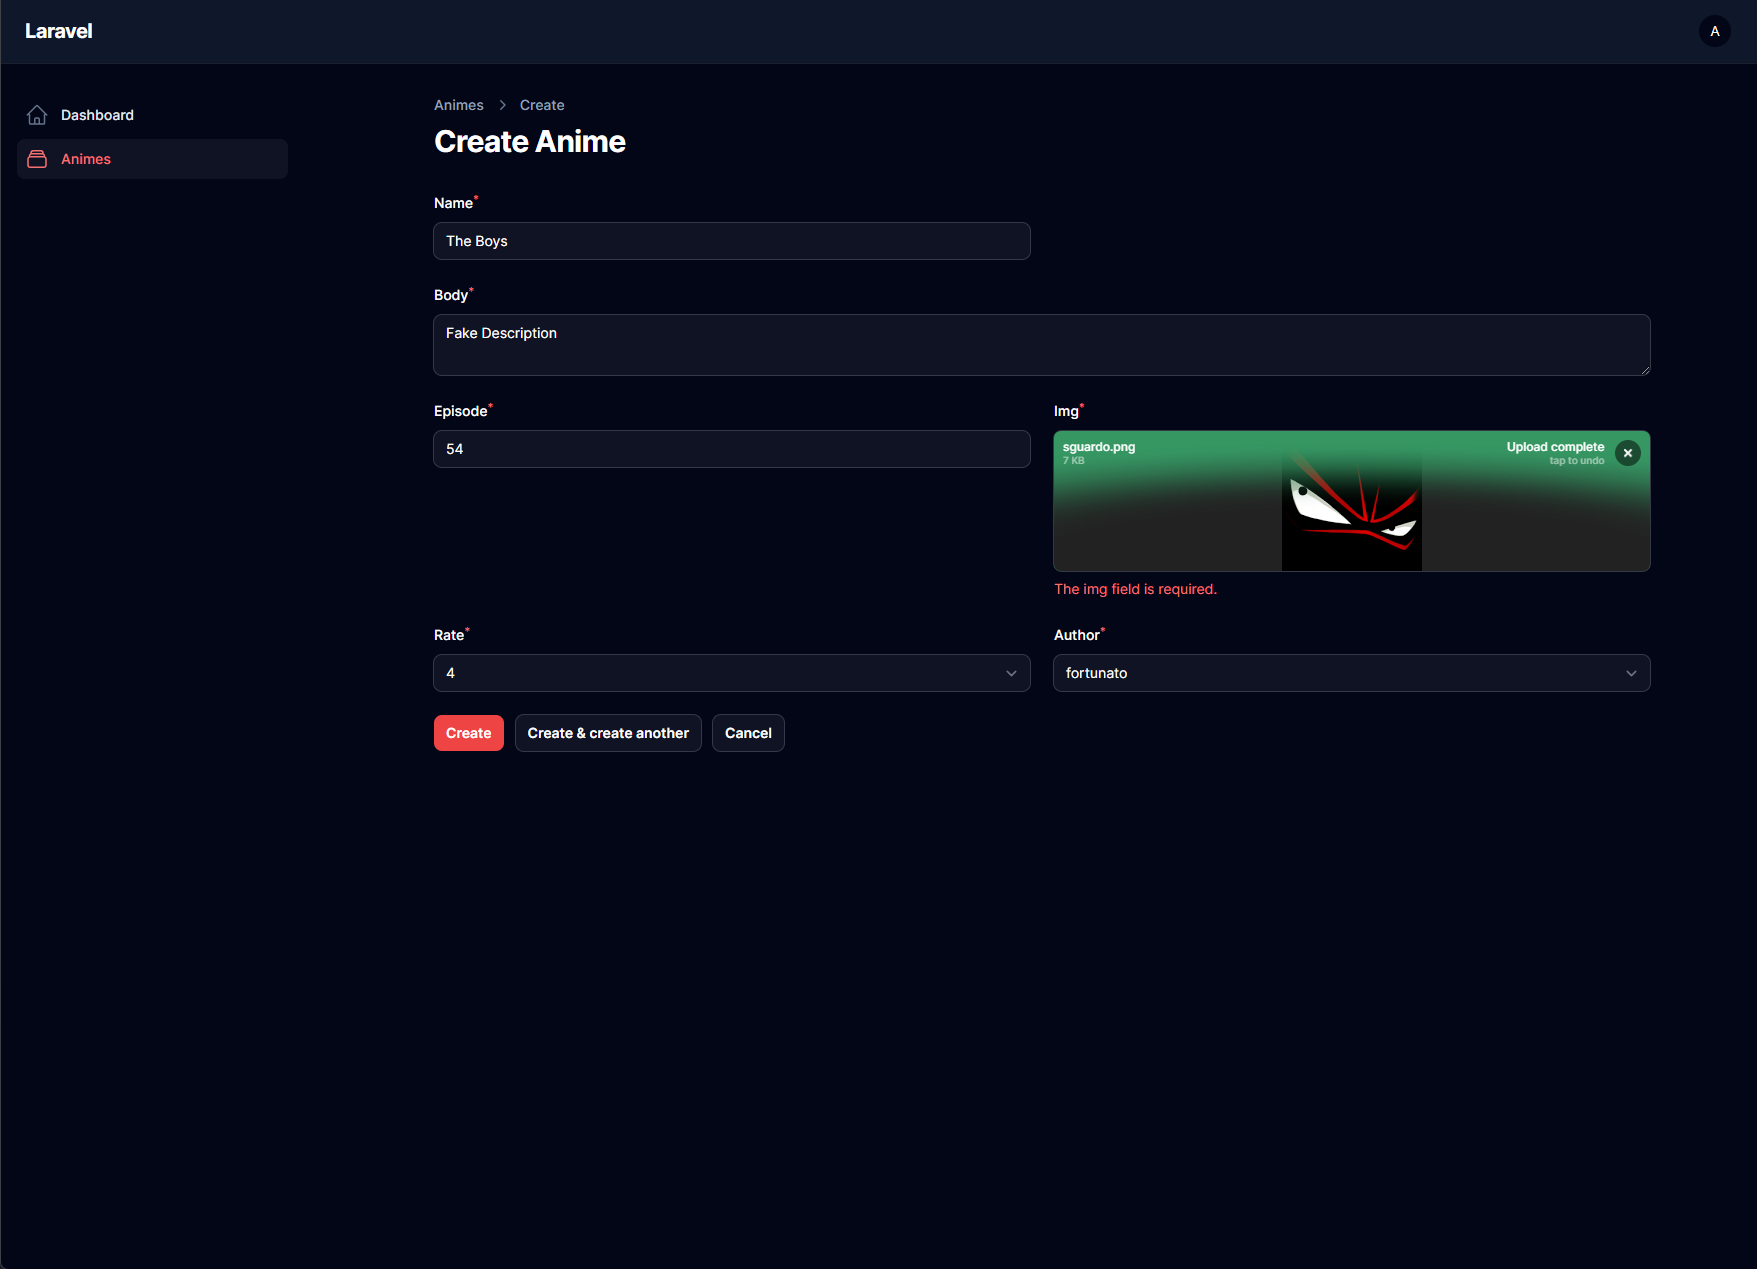Go to Animes via breadcrumb link
This screenshot has width=1757, height=1269.
pyautogui.click(x=458, y=105)
